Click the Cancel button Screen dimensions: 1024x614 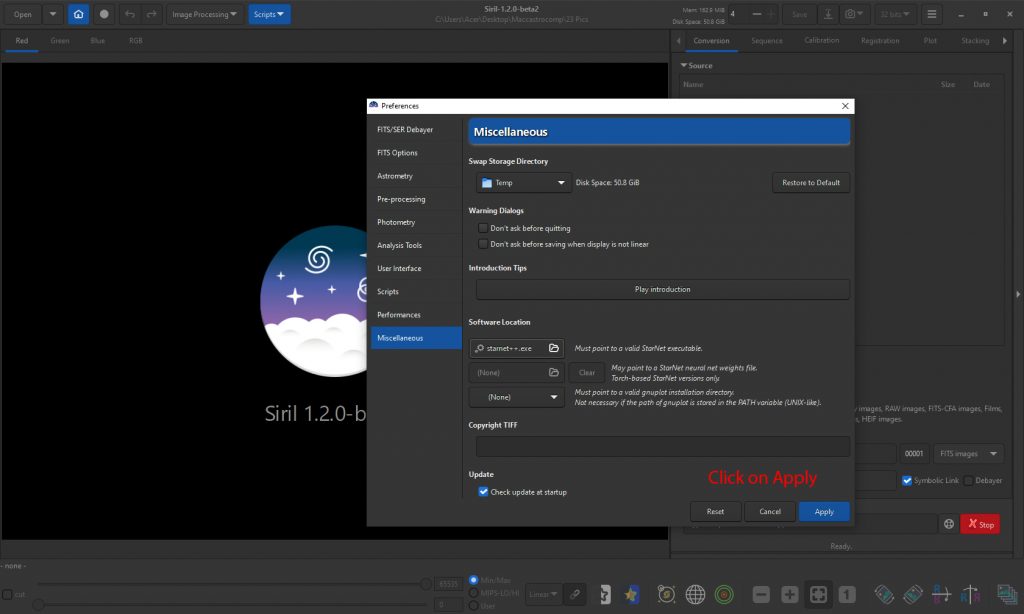point(770,511)
